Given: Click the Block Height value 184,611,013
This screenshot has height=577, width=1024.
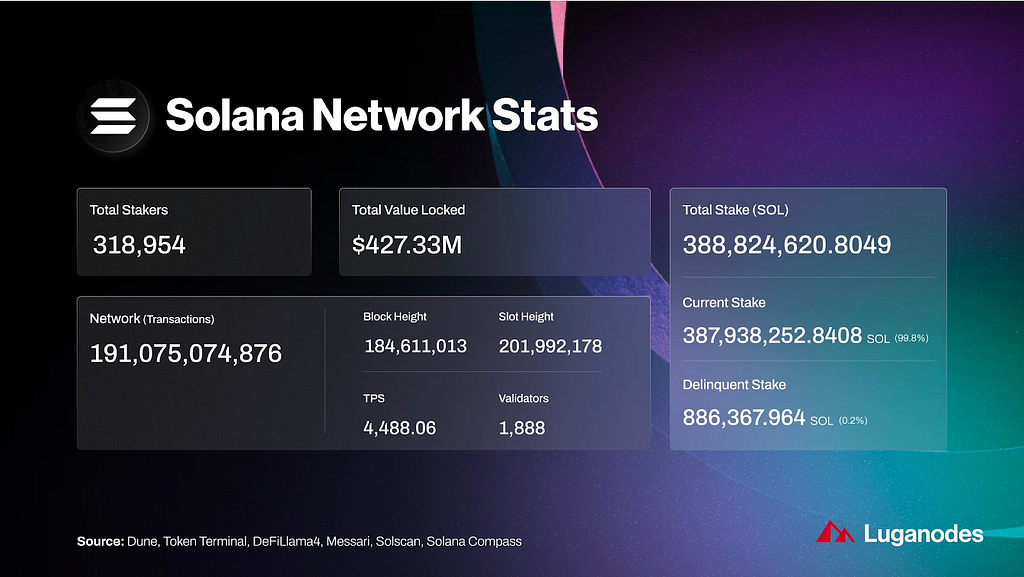Looking at the screenshot, I should (x=415, y=346).
